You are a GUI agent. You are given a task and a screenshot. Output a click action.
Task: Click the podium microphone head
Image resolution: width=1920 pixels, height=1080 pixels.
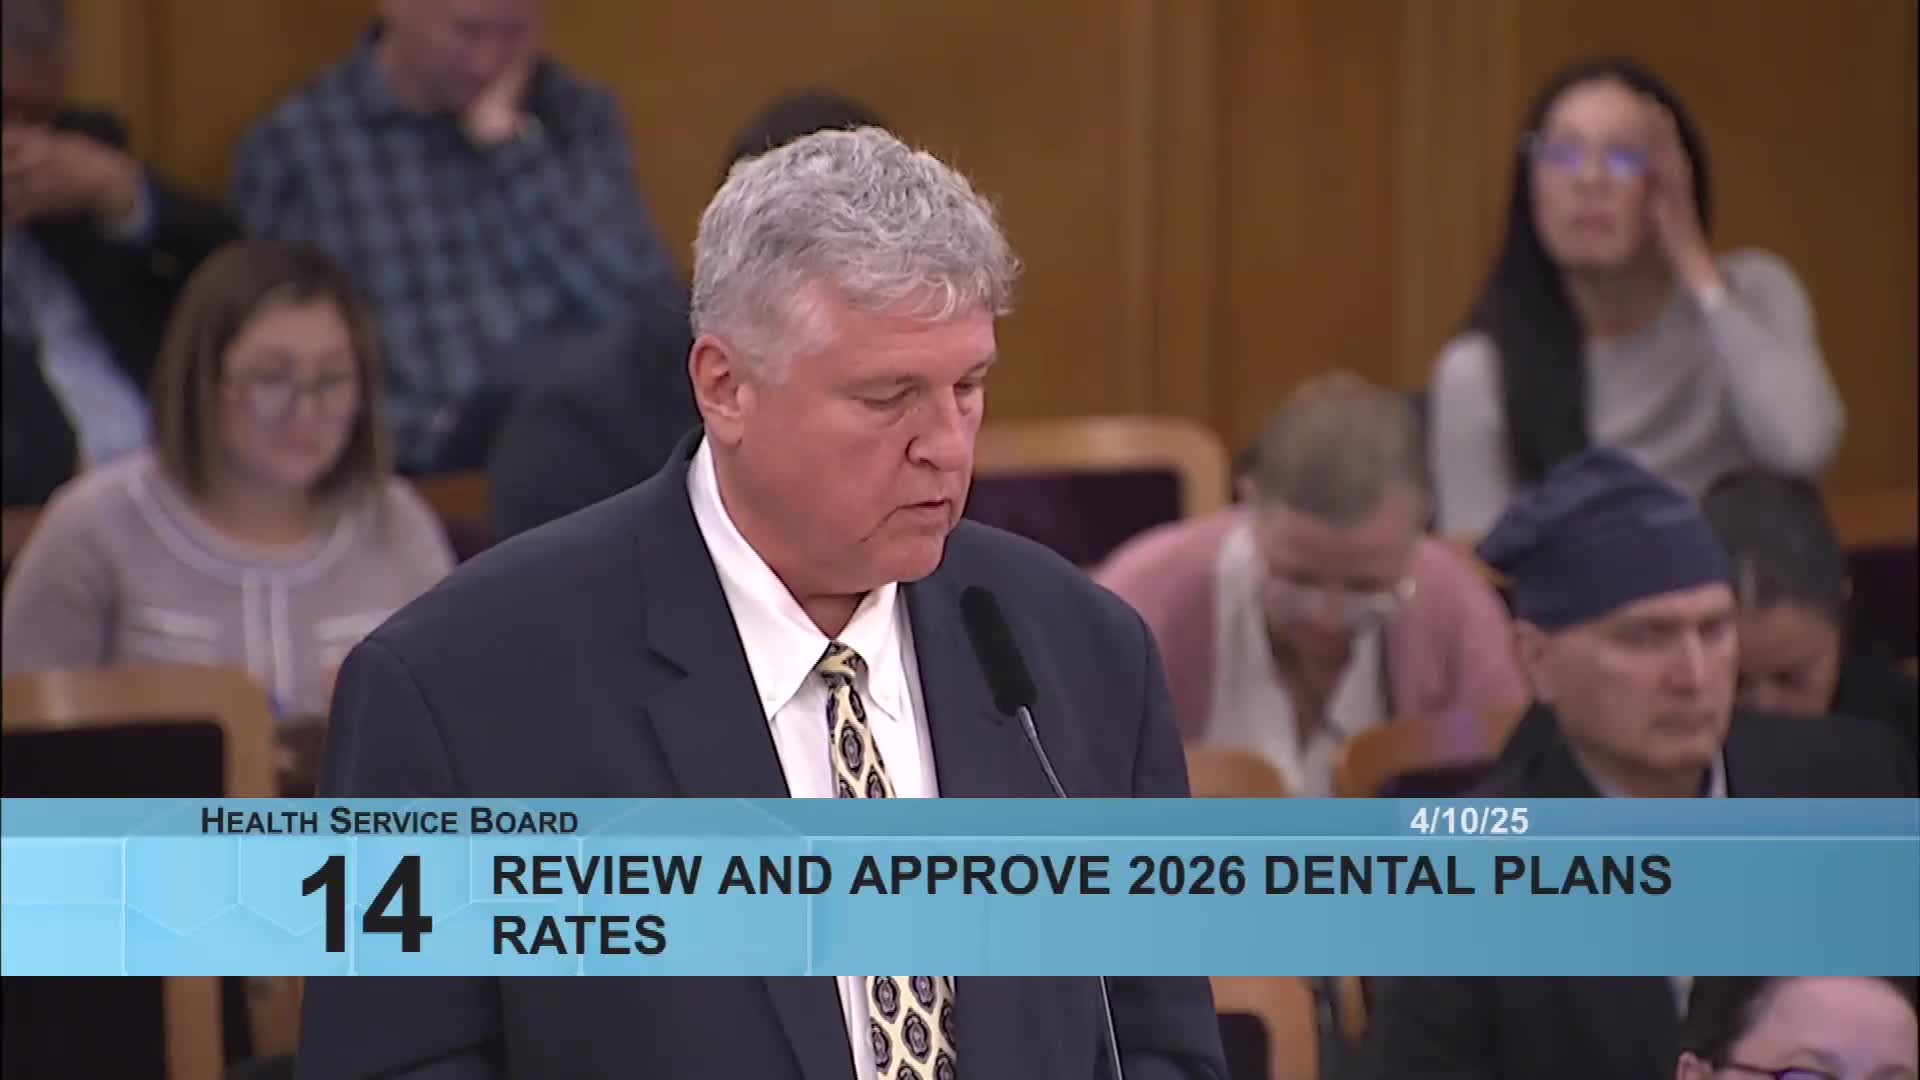pos(997,650)
